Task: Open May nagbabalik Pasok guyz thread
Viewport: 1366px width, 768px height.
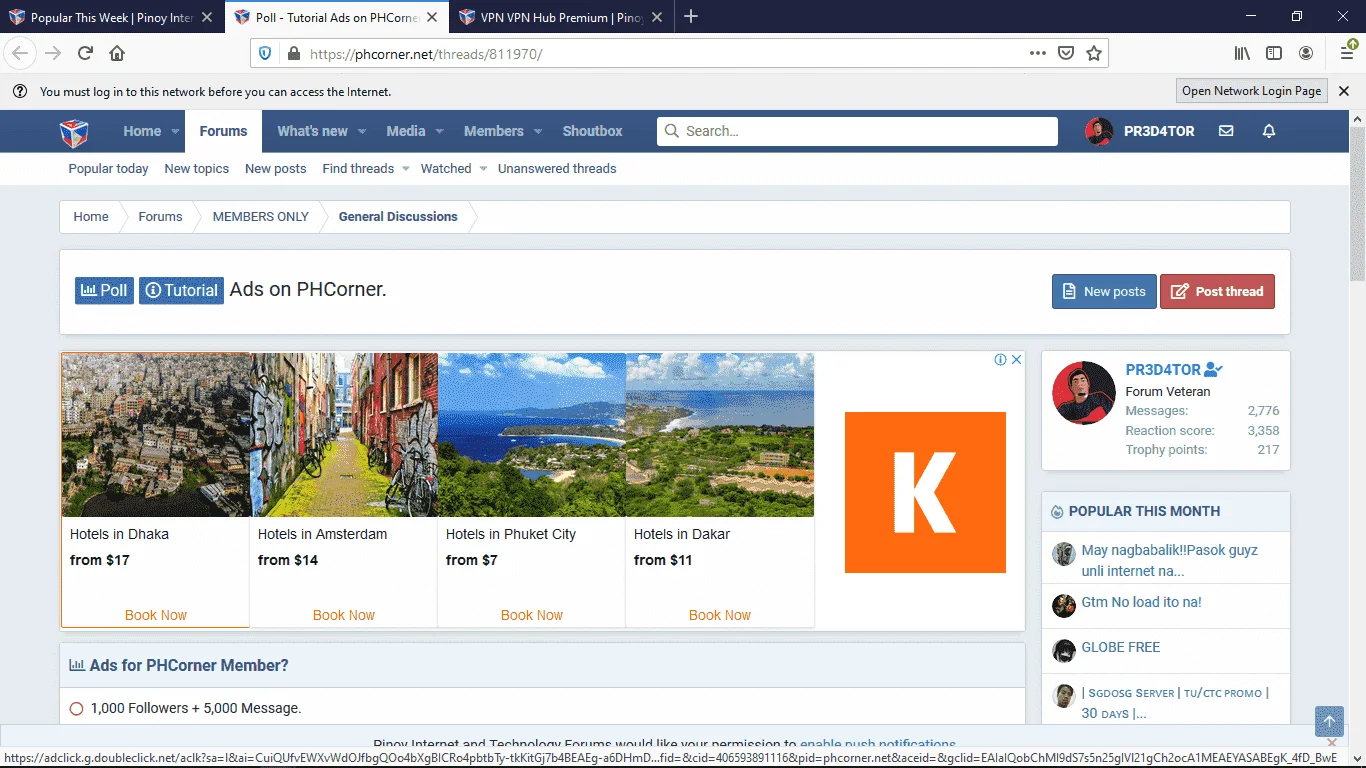Action: pos(1169,561)
